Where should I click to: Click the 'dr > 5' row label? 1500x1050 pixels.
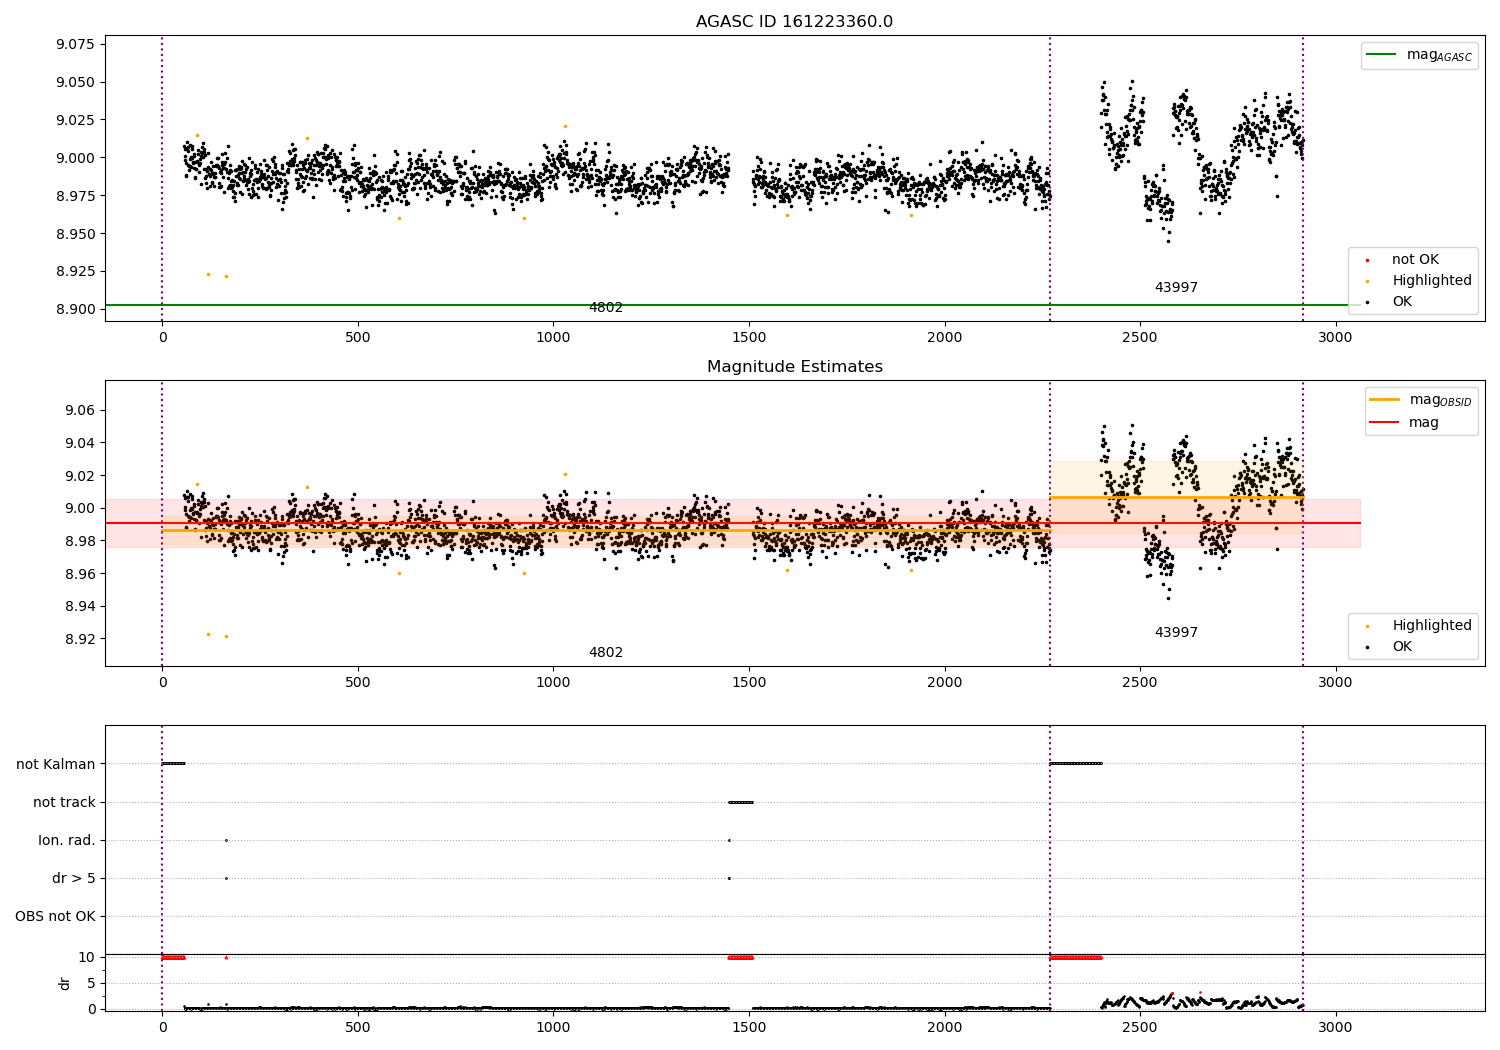click(74, 879)
